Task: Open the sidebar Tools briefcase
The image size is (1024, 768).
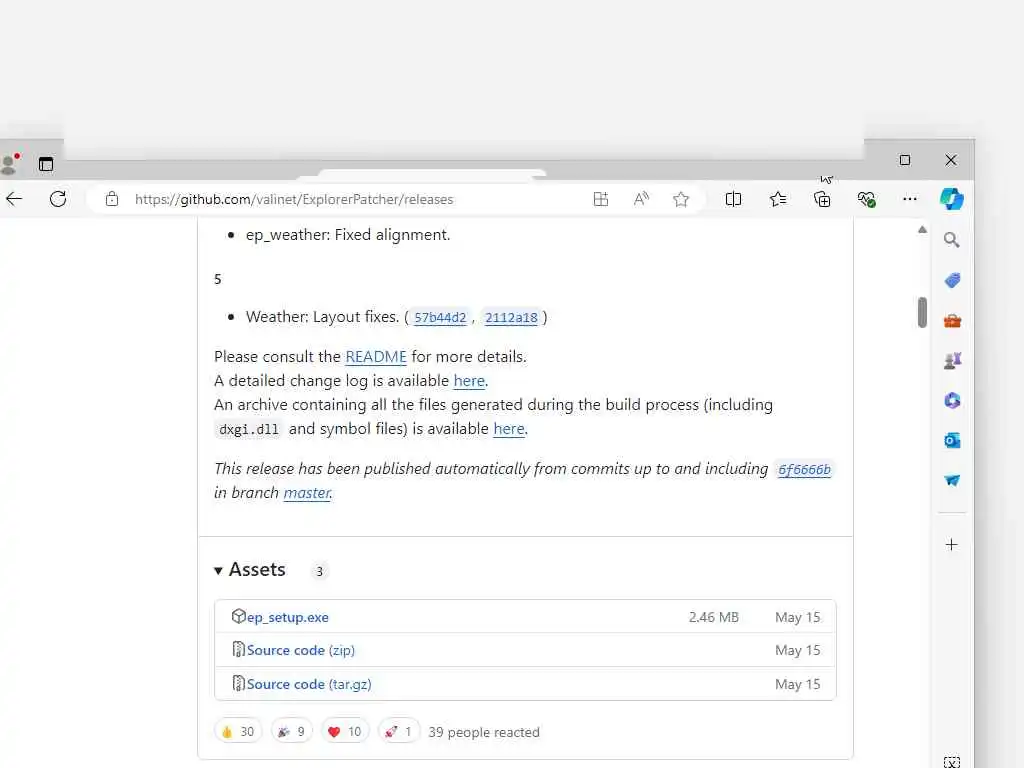Action: coord(952,321)
